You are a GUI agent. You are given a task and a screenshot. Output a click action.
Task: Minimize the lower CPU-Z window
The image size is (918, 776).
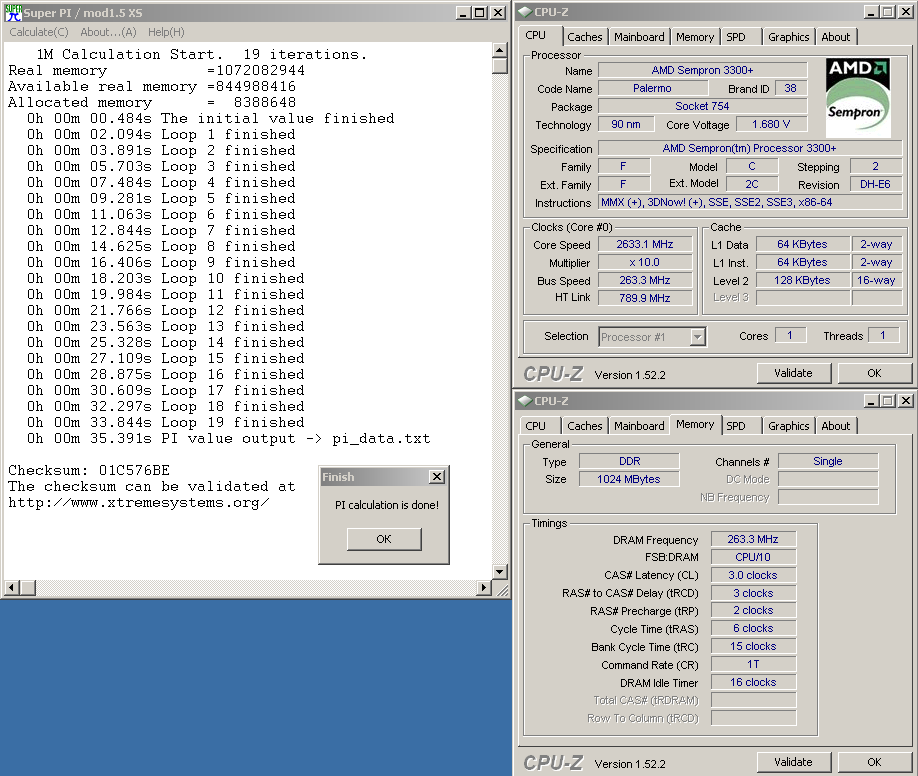(x=871, y=401)
